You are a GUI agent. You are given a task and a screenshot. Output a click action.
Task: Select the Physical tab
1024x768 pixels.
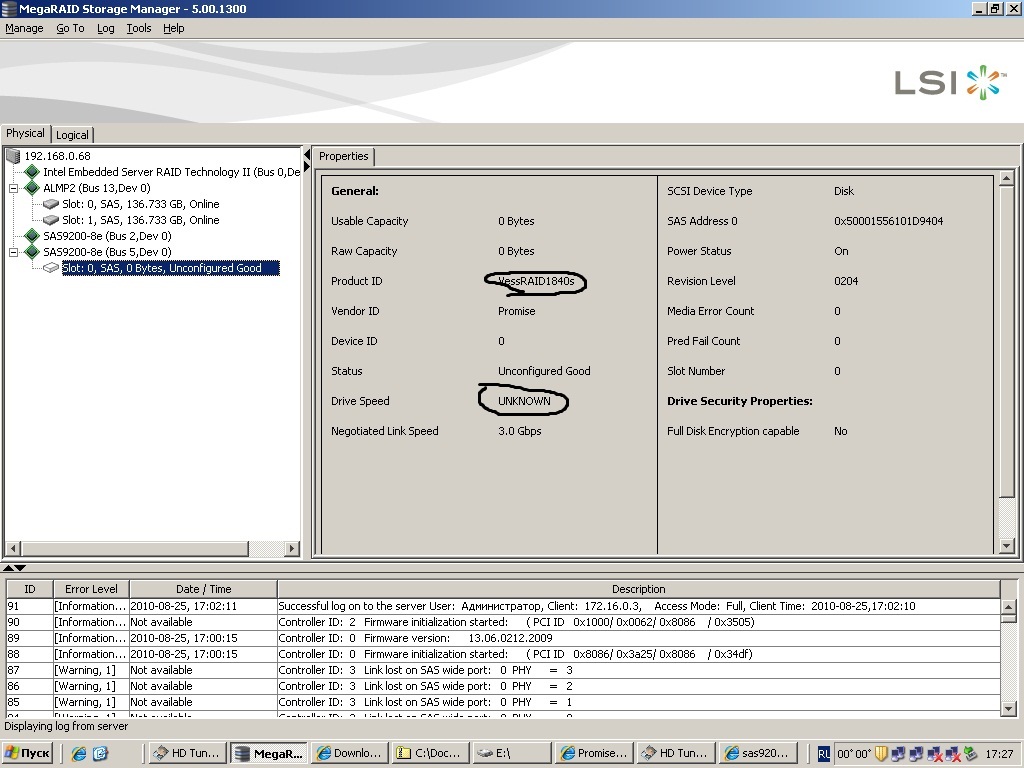point(25,133)
